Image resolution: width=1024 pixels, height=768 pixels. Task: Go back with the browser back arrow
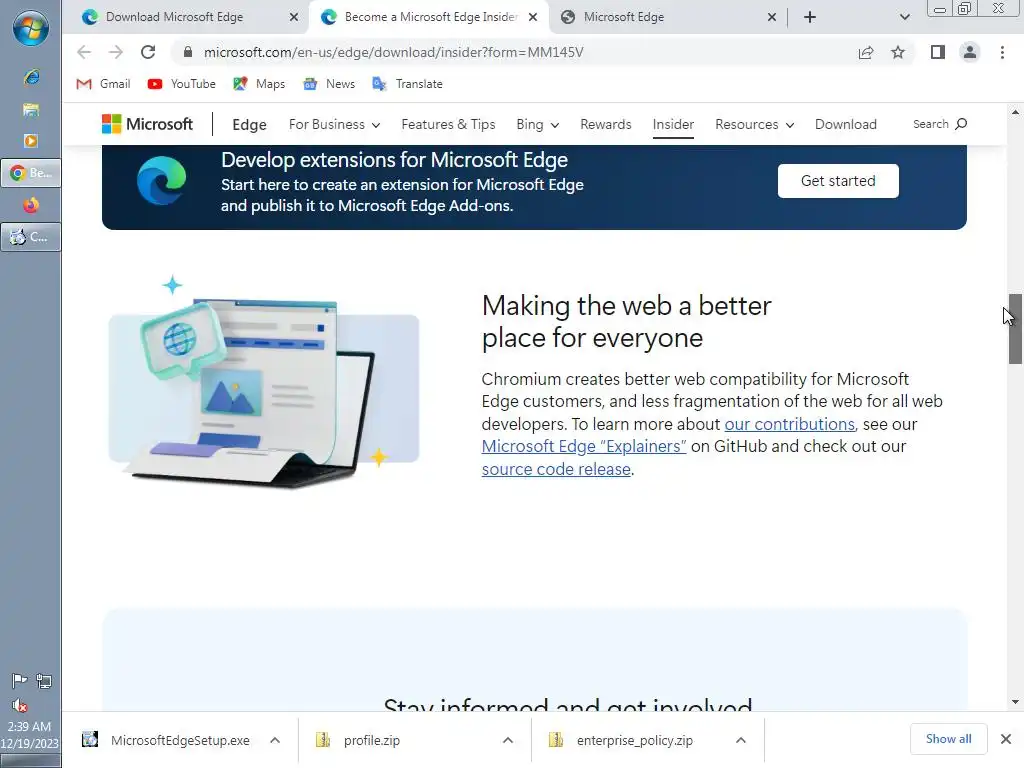(84, 52)
